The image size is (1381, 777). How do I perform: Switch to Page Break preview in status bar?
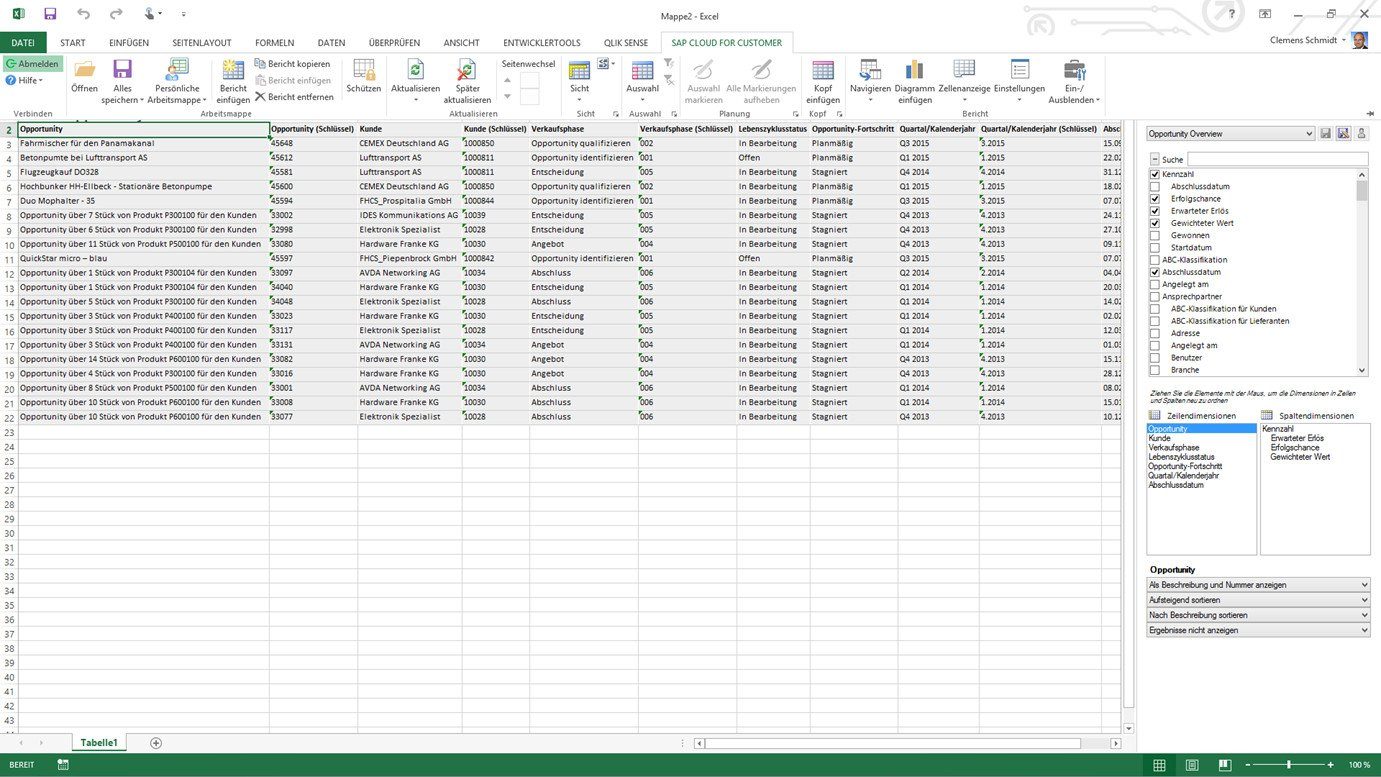tap(1225, 765)
